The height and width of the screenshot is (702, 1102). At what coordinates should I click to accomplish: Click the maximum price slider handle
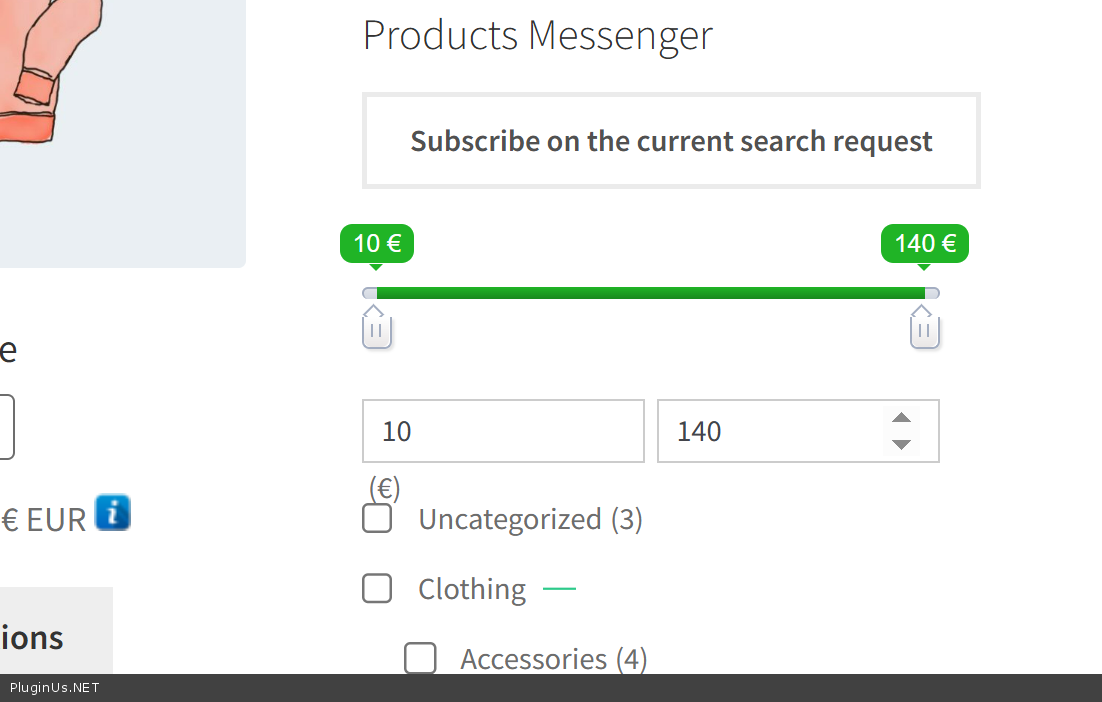[924, 329]
